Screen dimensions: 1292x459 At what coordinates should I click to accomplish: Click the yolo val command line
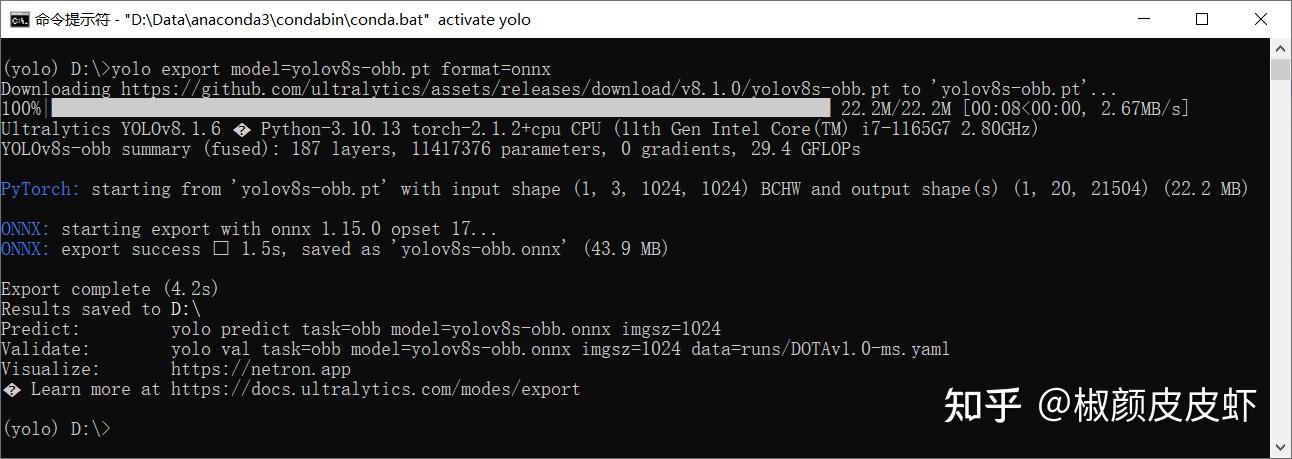[x=560, y=349]
